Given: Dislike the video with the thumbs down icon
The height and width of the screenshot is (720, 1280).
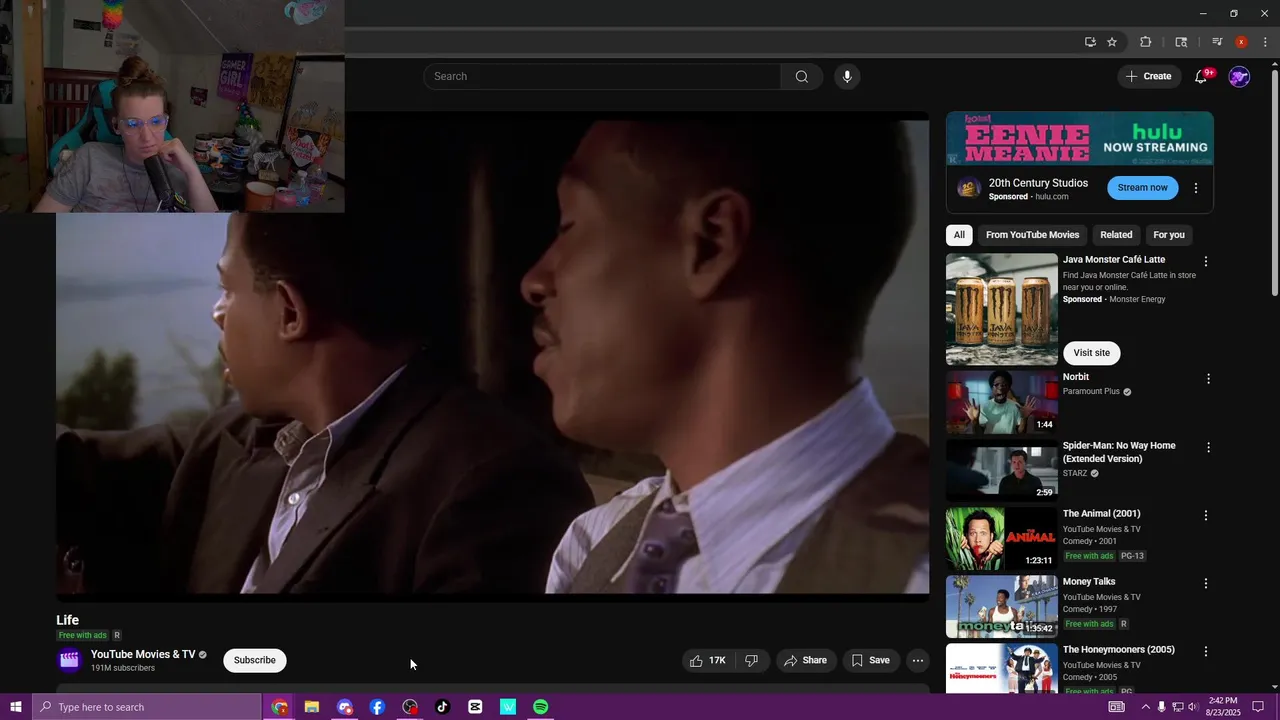Looking at the screenshot, I should tap(752, 660).
